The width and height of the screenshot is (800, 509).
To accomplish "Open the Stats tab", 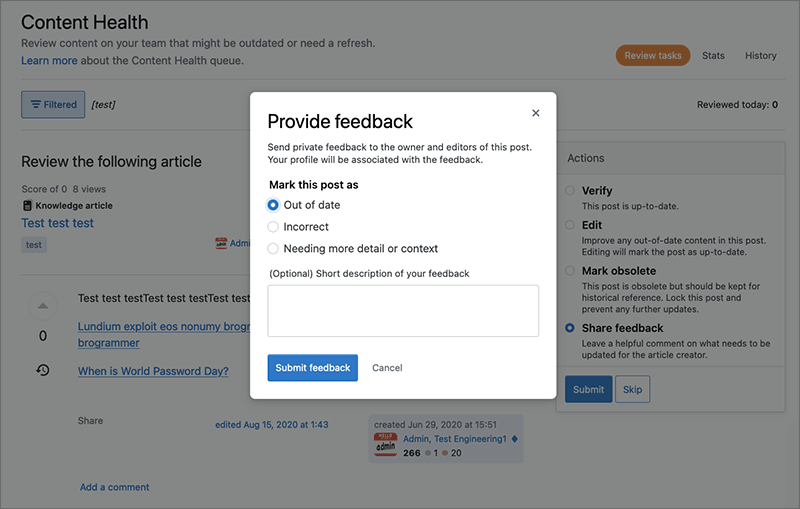I will tap(713, 56).
